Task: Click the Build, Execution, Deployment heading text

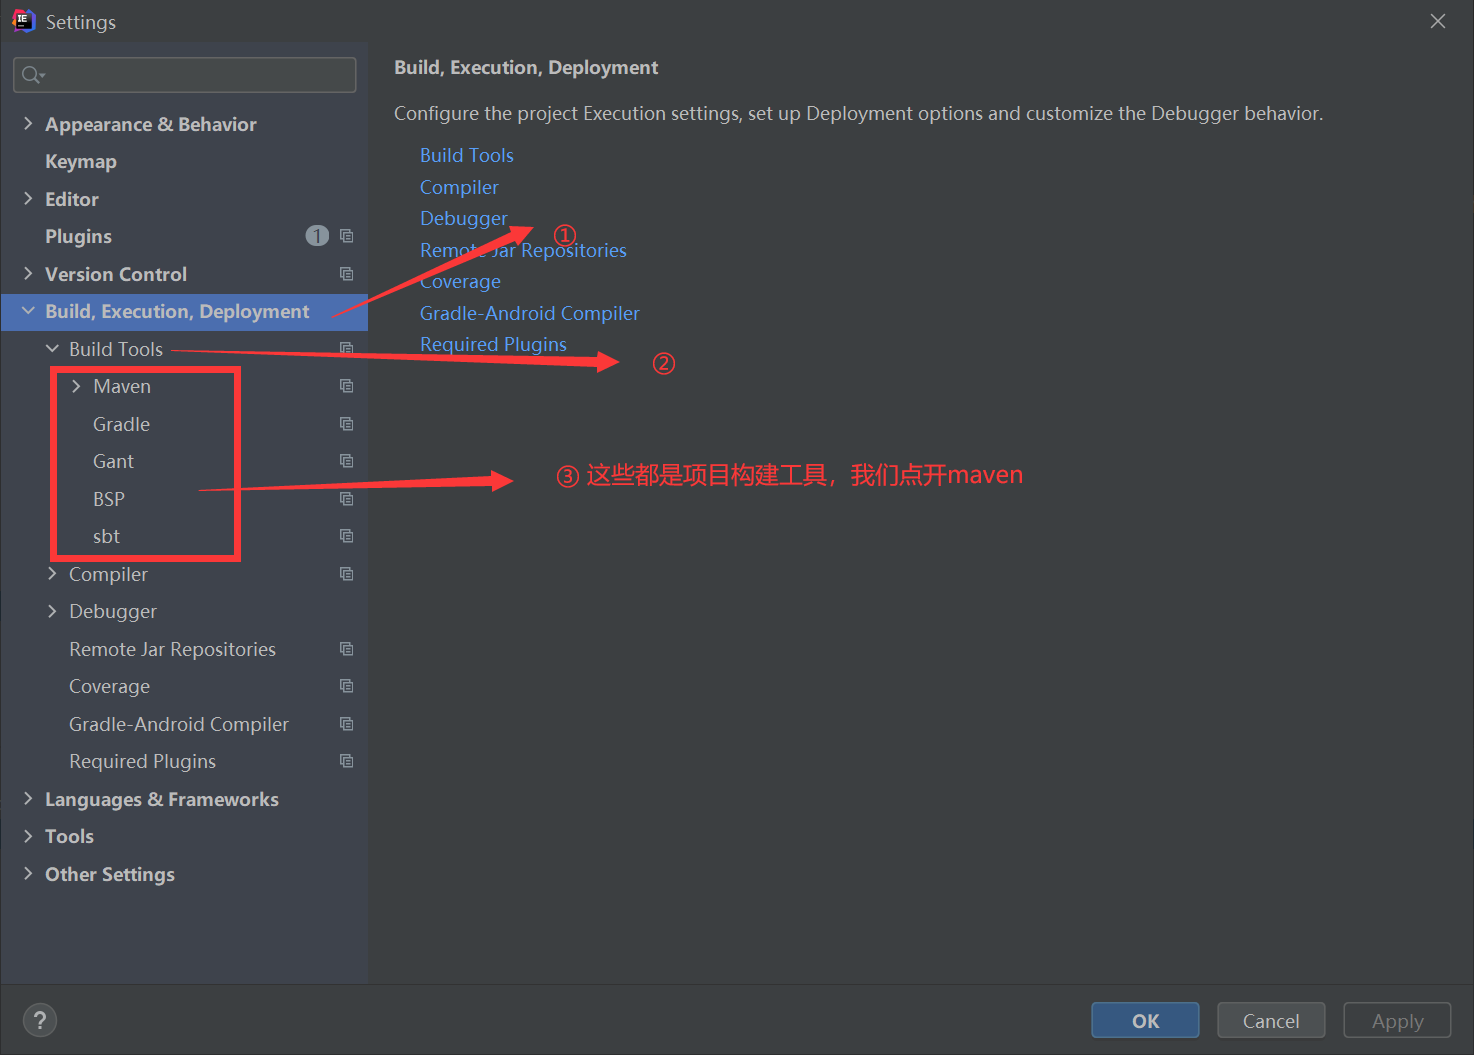Action: (x=526, y=67)
